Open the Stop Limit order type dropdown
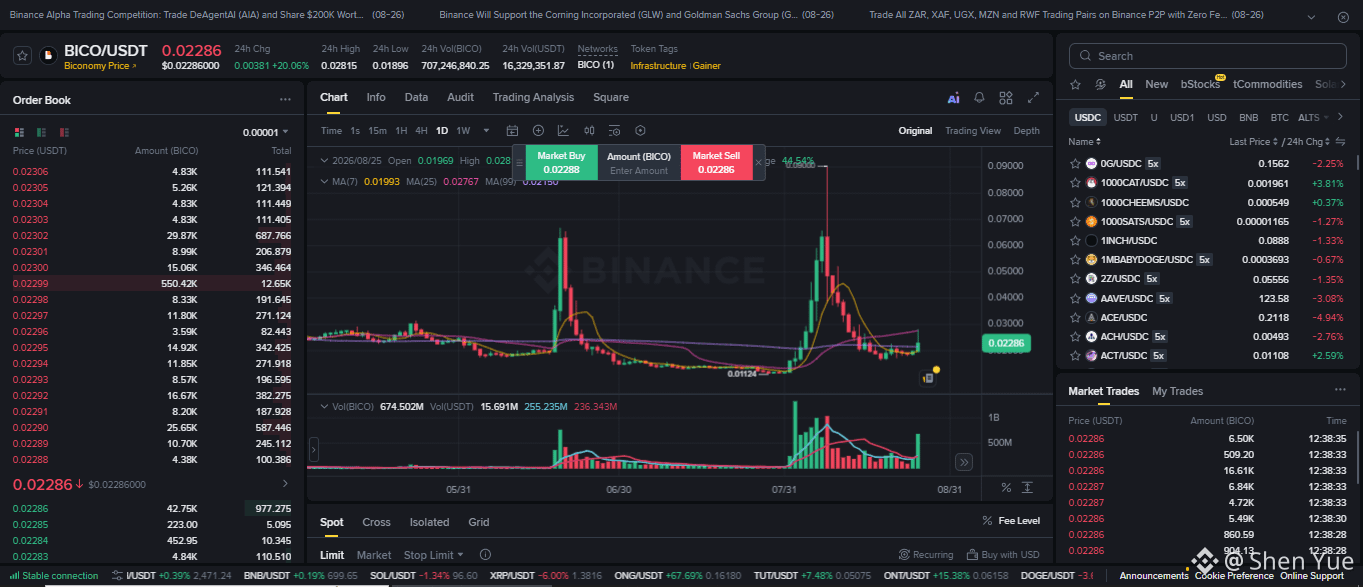This screenshot has width=1363, height=587. point(434,555)
